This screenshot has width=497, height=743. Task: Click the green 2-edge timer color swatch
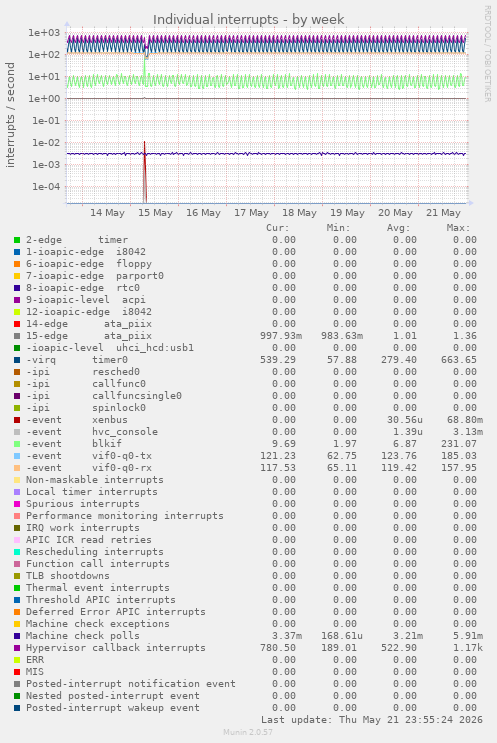17,240
